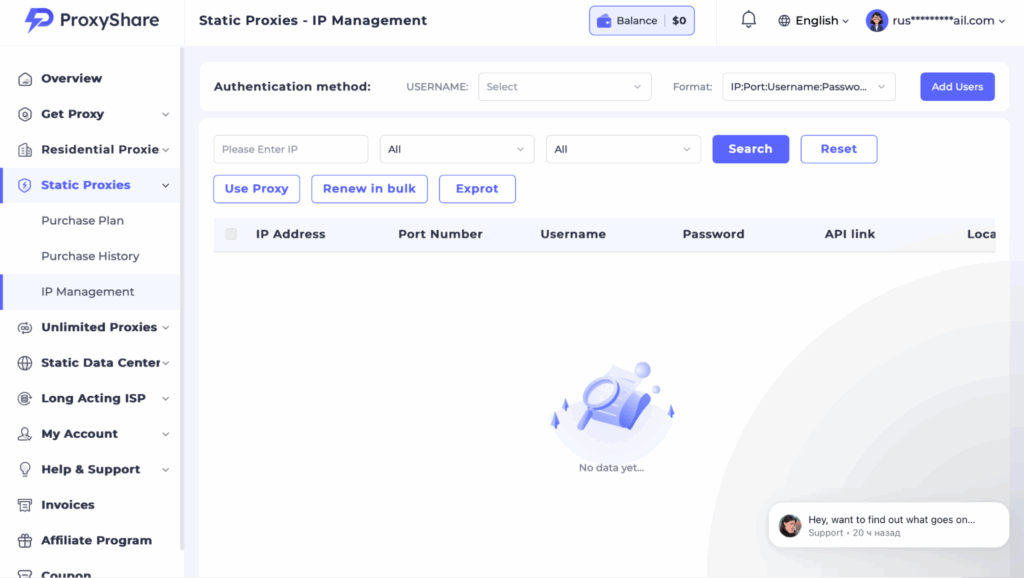Viewport: 1024px width, 578px height.
Task: Click the Get Proxy target icon
Action: coord(25,114)
